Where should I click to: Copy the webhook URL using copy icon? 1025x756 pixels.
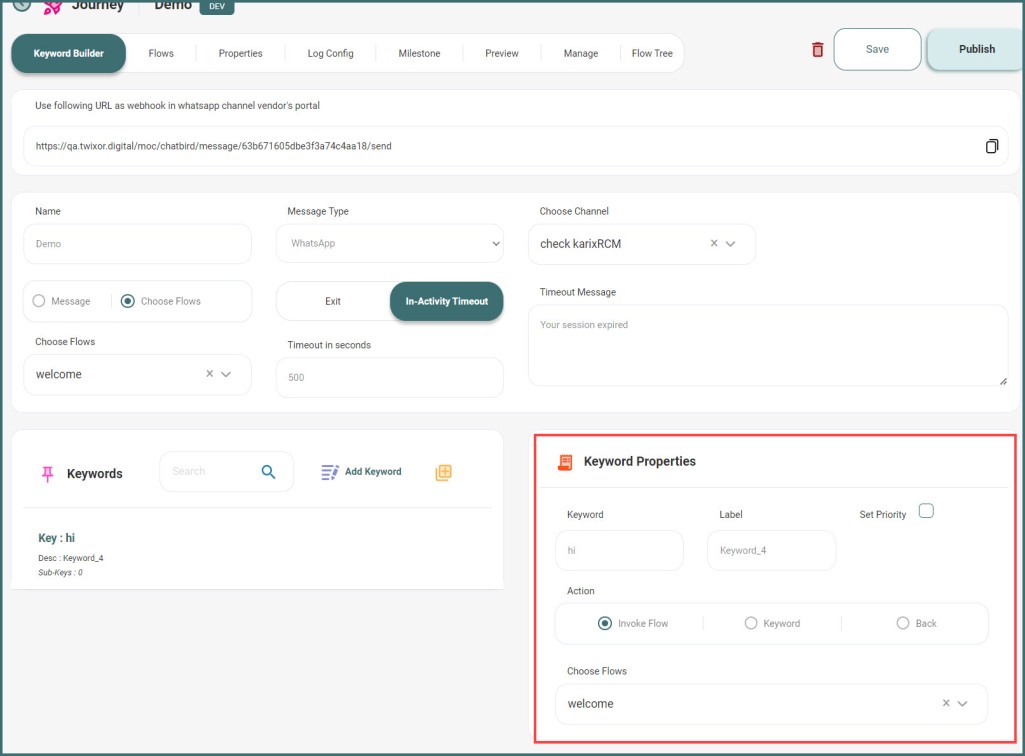[x=991, y=146]
